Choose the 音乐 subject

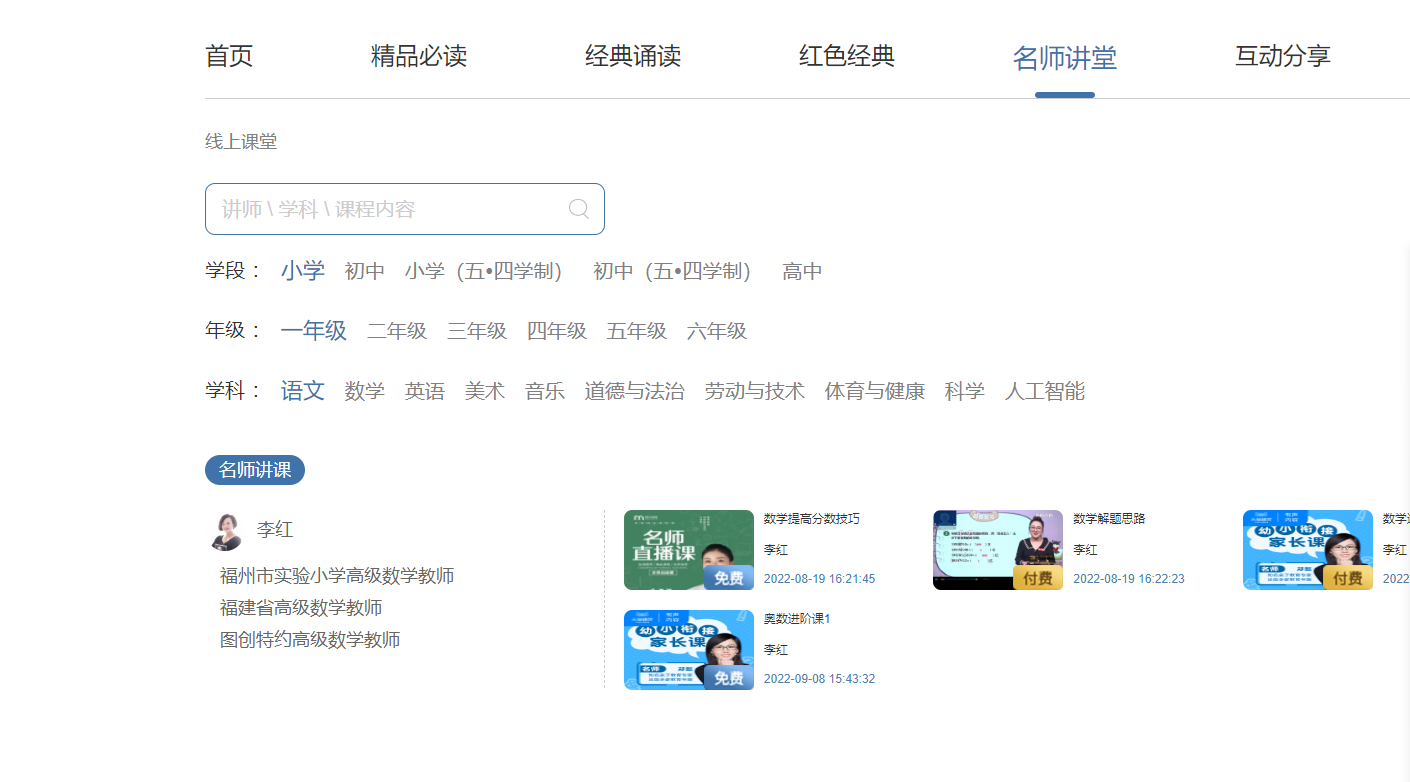point(545,391)
